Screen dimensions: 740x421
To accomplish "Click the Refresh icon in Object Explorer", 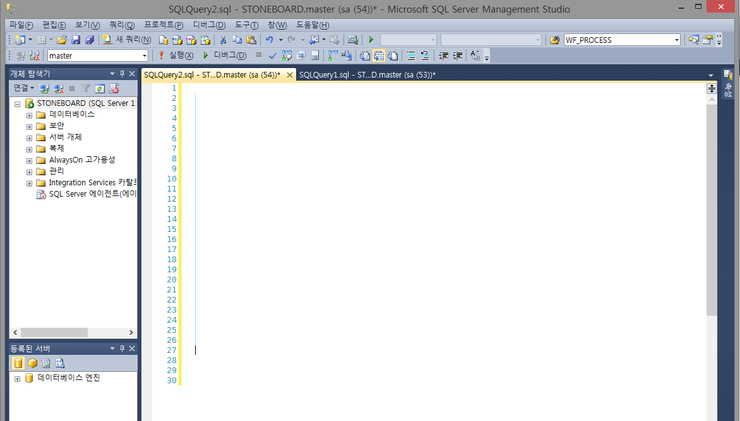I will (x=100, y=88).
